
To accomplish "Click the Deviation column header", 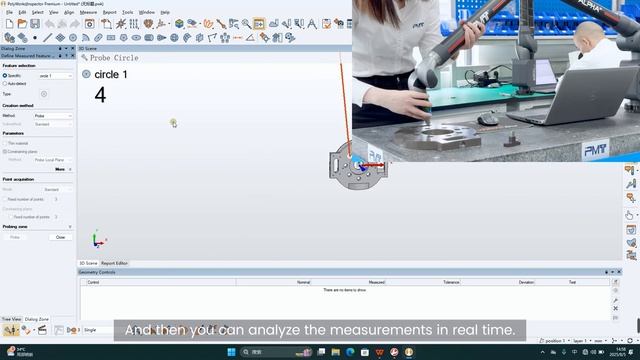I will coord(526,282).
